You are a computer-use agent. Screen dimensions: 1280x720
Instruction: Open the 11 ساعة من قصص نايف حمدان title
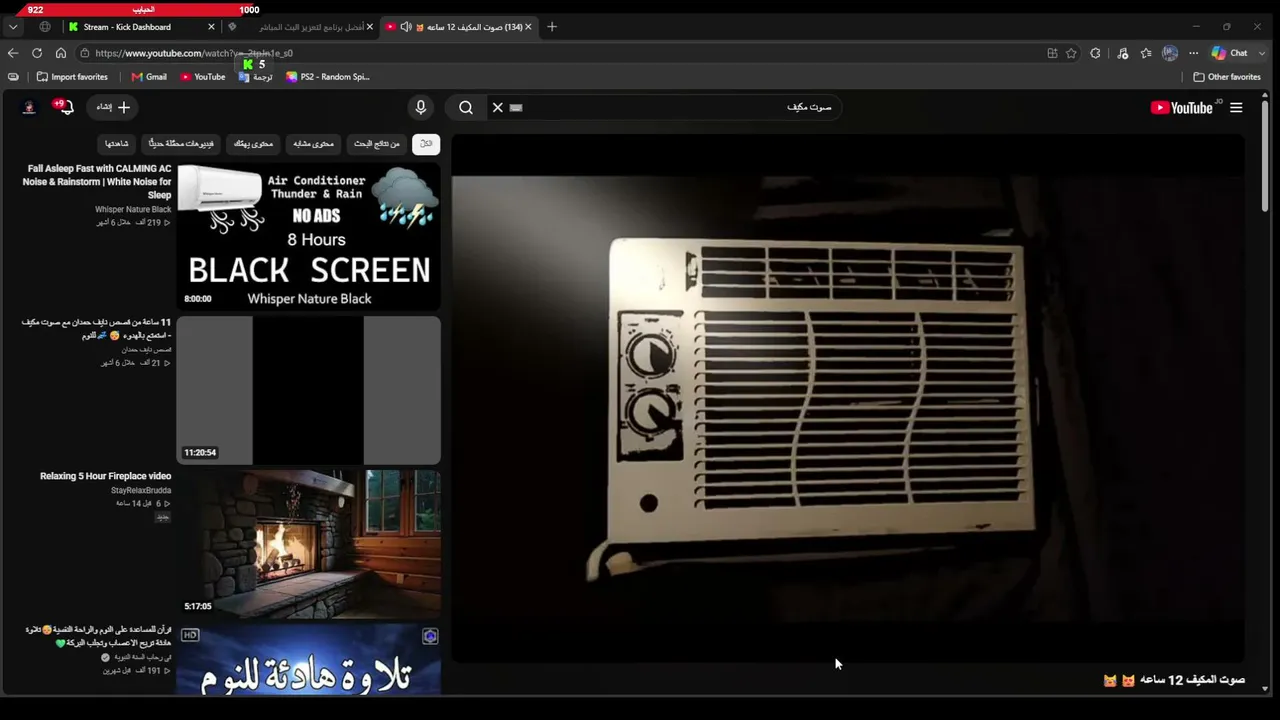click(x=97, y=329)
